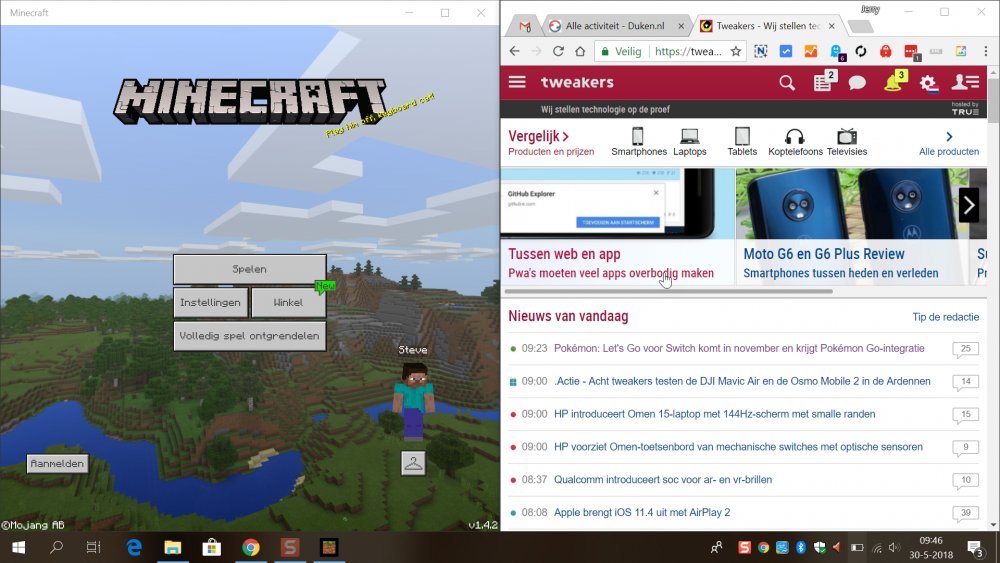Launch Microsoft Edge from the taskbar
Screen dimensions: 1000x563
coord(134,547)
